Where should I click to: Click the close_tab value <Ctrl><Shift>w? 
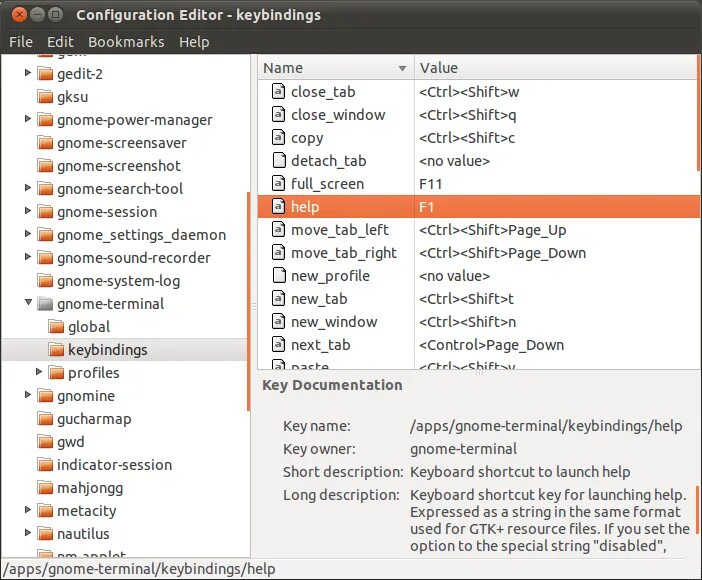[469, 92]
